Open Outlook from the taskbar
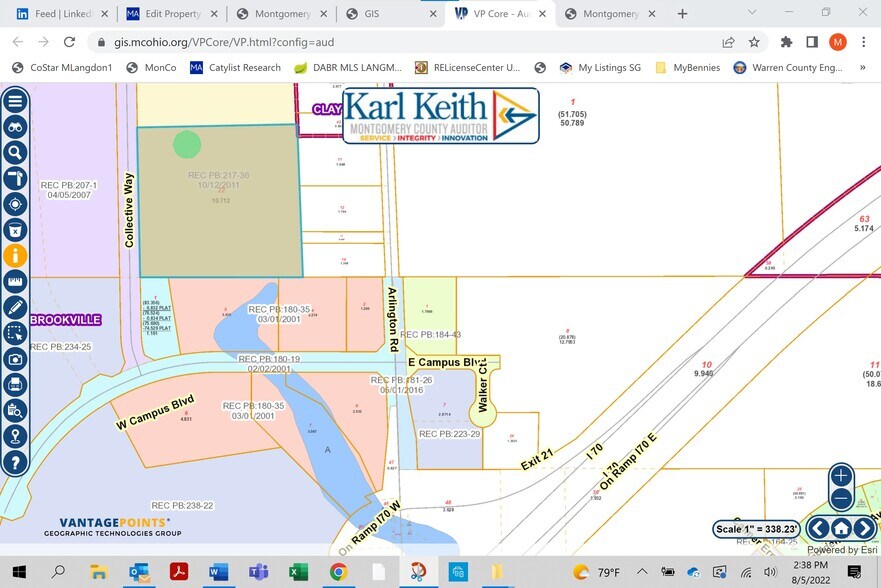This screenshot has height=588, width=881. (x=139, y=572)
